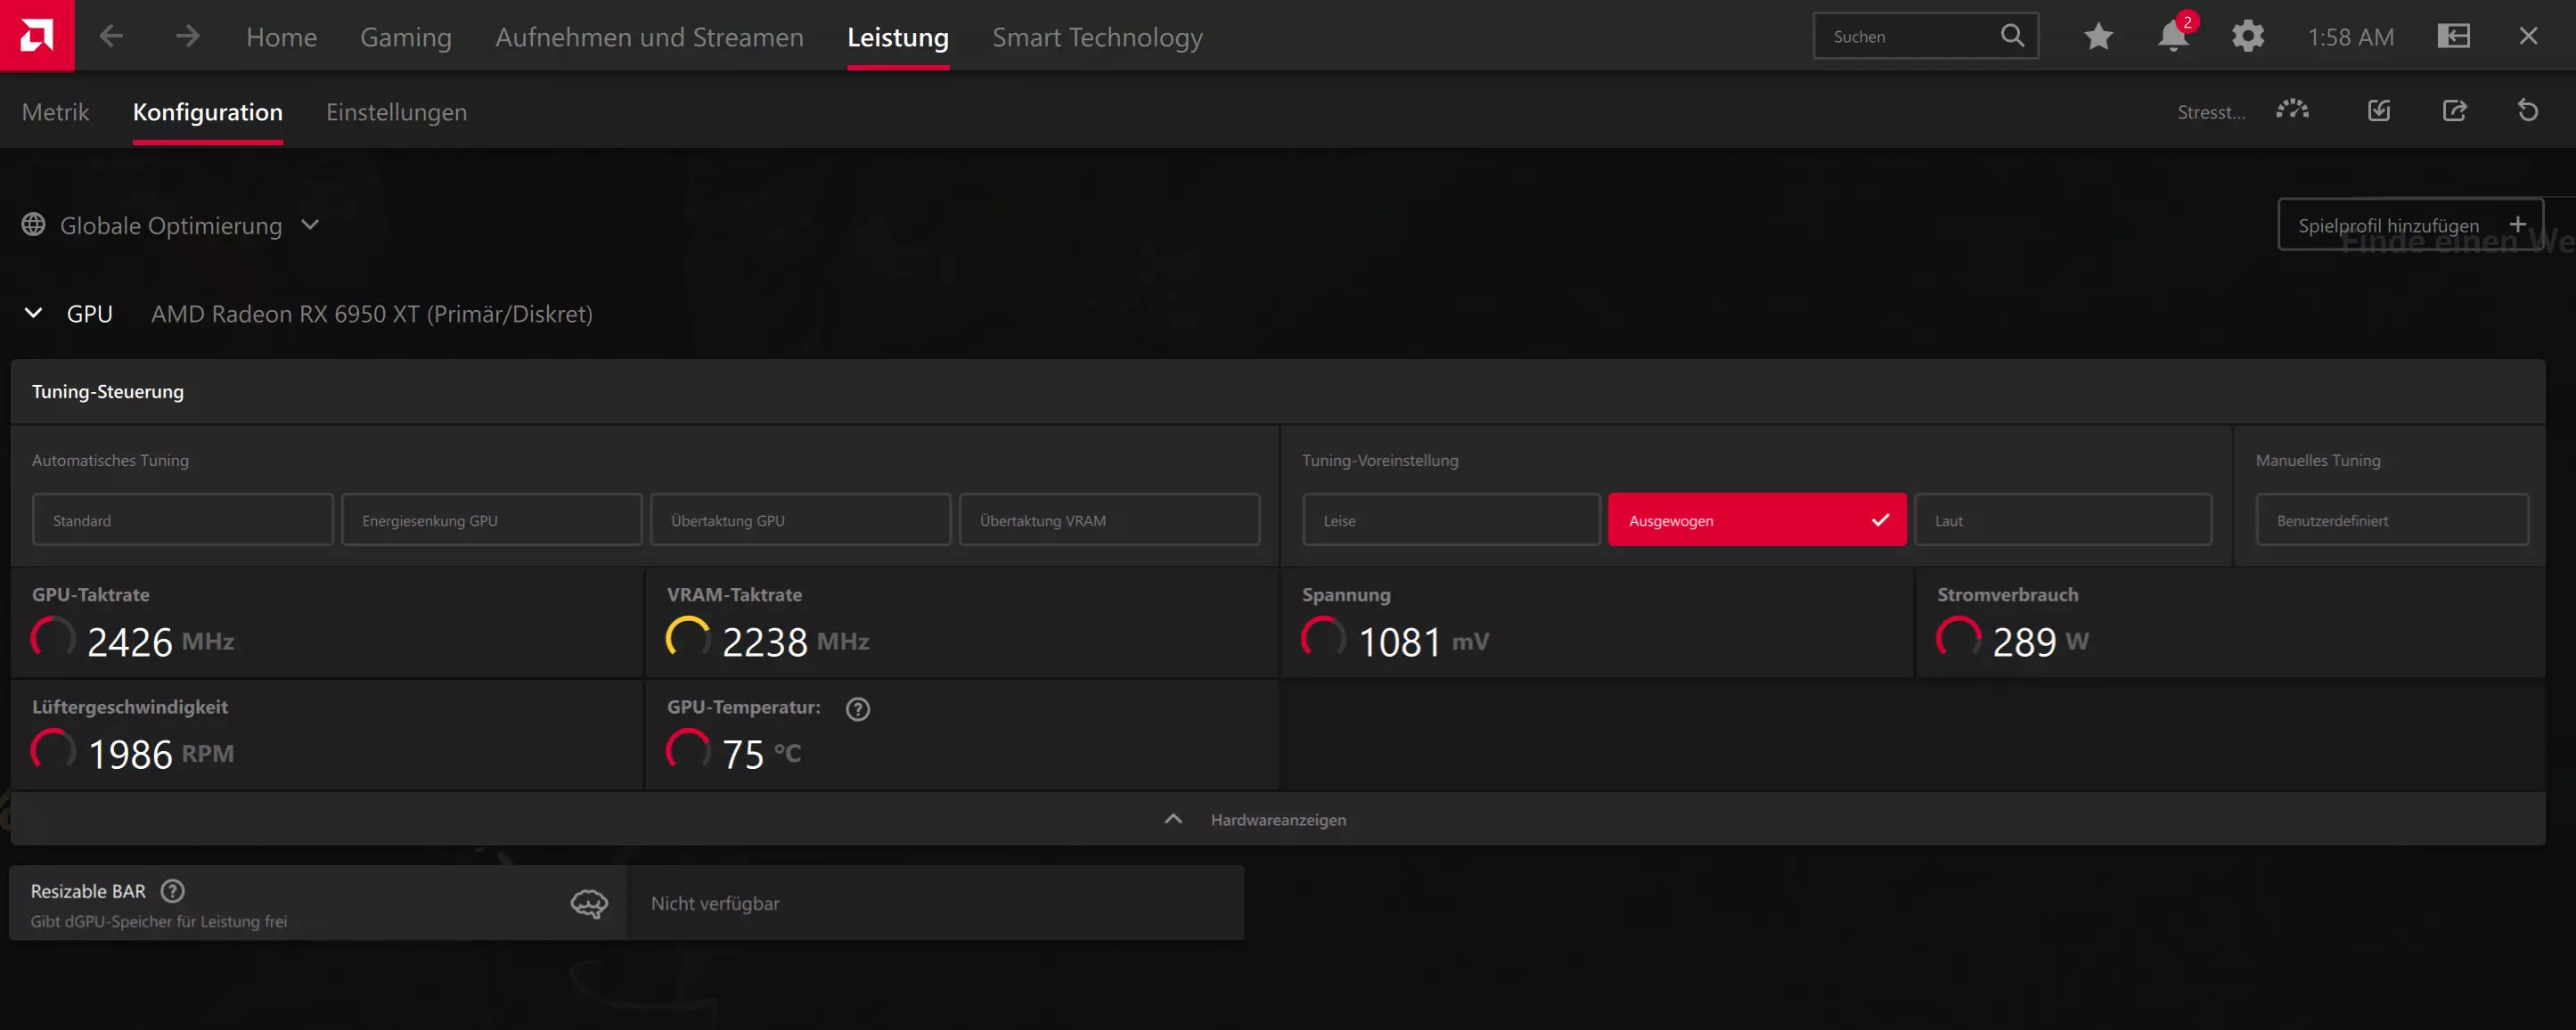Select Übertaktung VRAM tuning option
Image resolution: width=2576 pixels, height=1030 pixels.
[x=1110, y=520]
